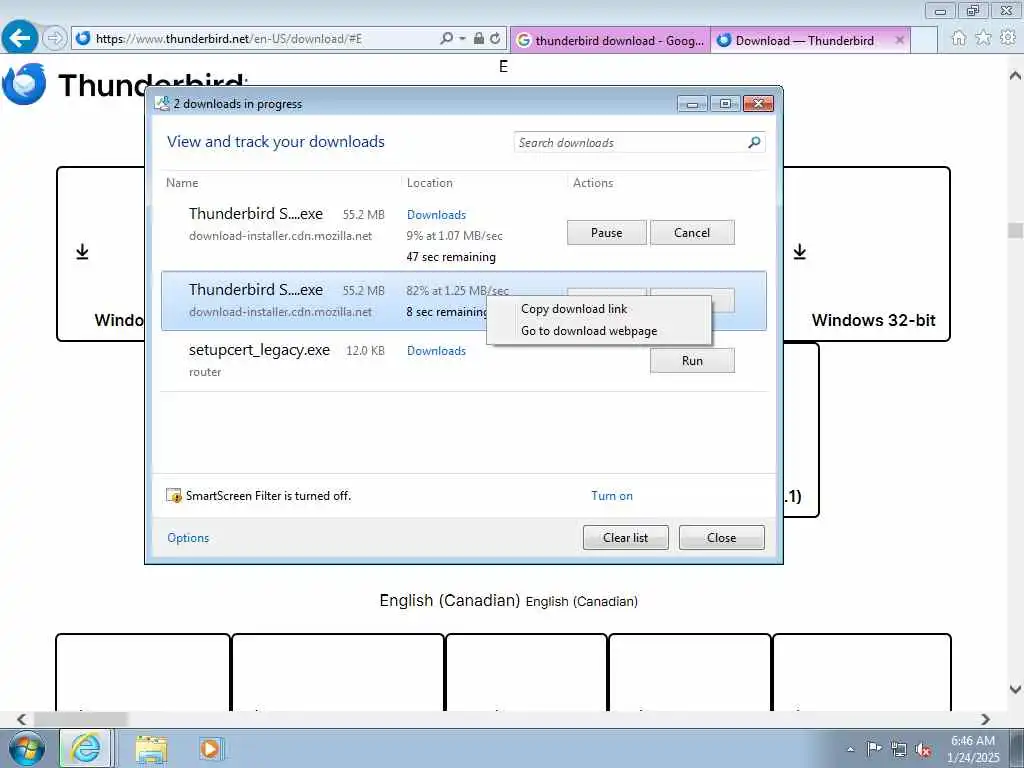The width and height of the screenshot is (1024, 768).
Task: Select Copy download link menu item
Action: pyautogui.click(x=574, y=309)
